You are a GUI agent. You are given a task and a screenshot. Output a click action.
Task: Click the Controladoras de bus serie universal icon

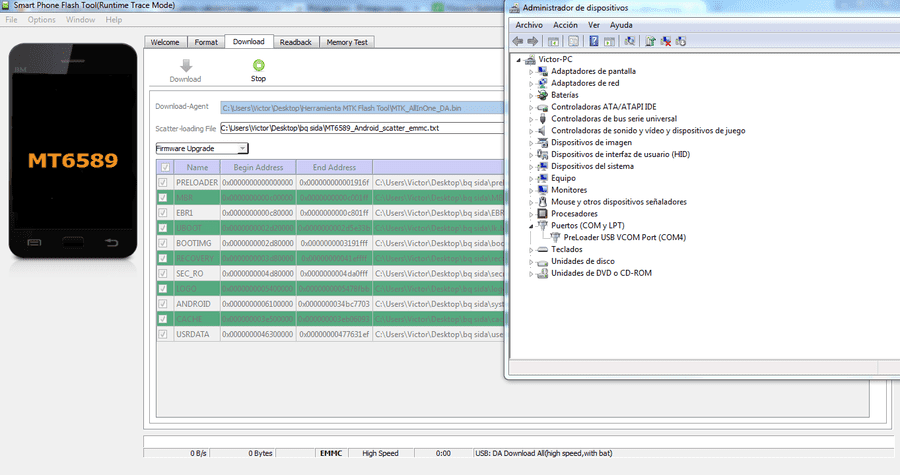click(x=542, y=119)
